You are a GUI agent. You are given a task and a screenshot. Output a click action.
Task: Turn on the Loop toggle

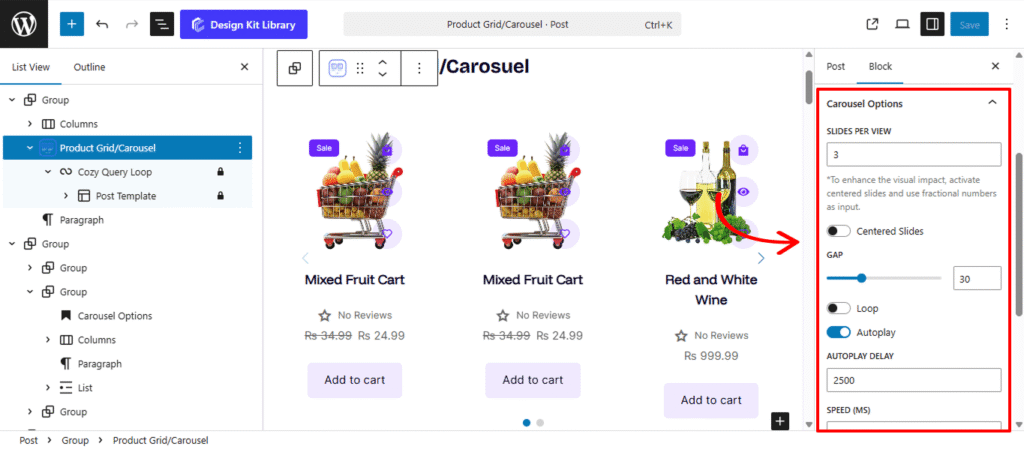coord(839,308)
